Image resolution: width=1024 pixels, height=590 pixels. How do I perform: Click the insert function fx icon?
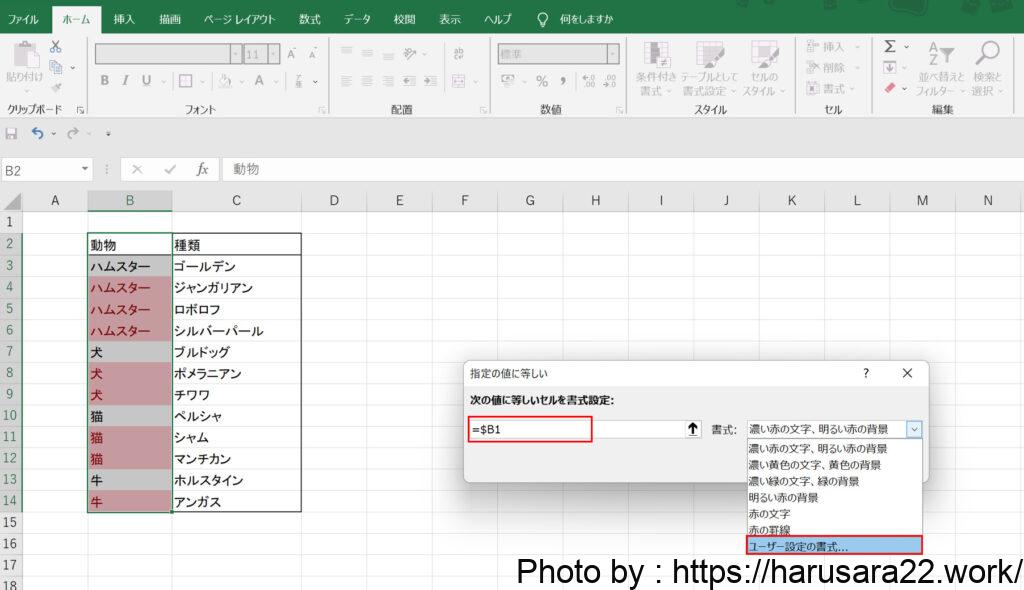[202, 170]
